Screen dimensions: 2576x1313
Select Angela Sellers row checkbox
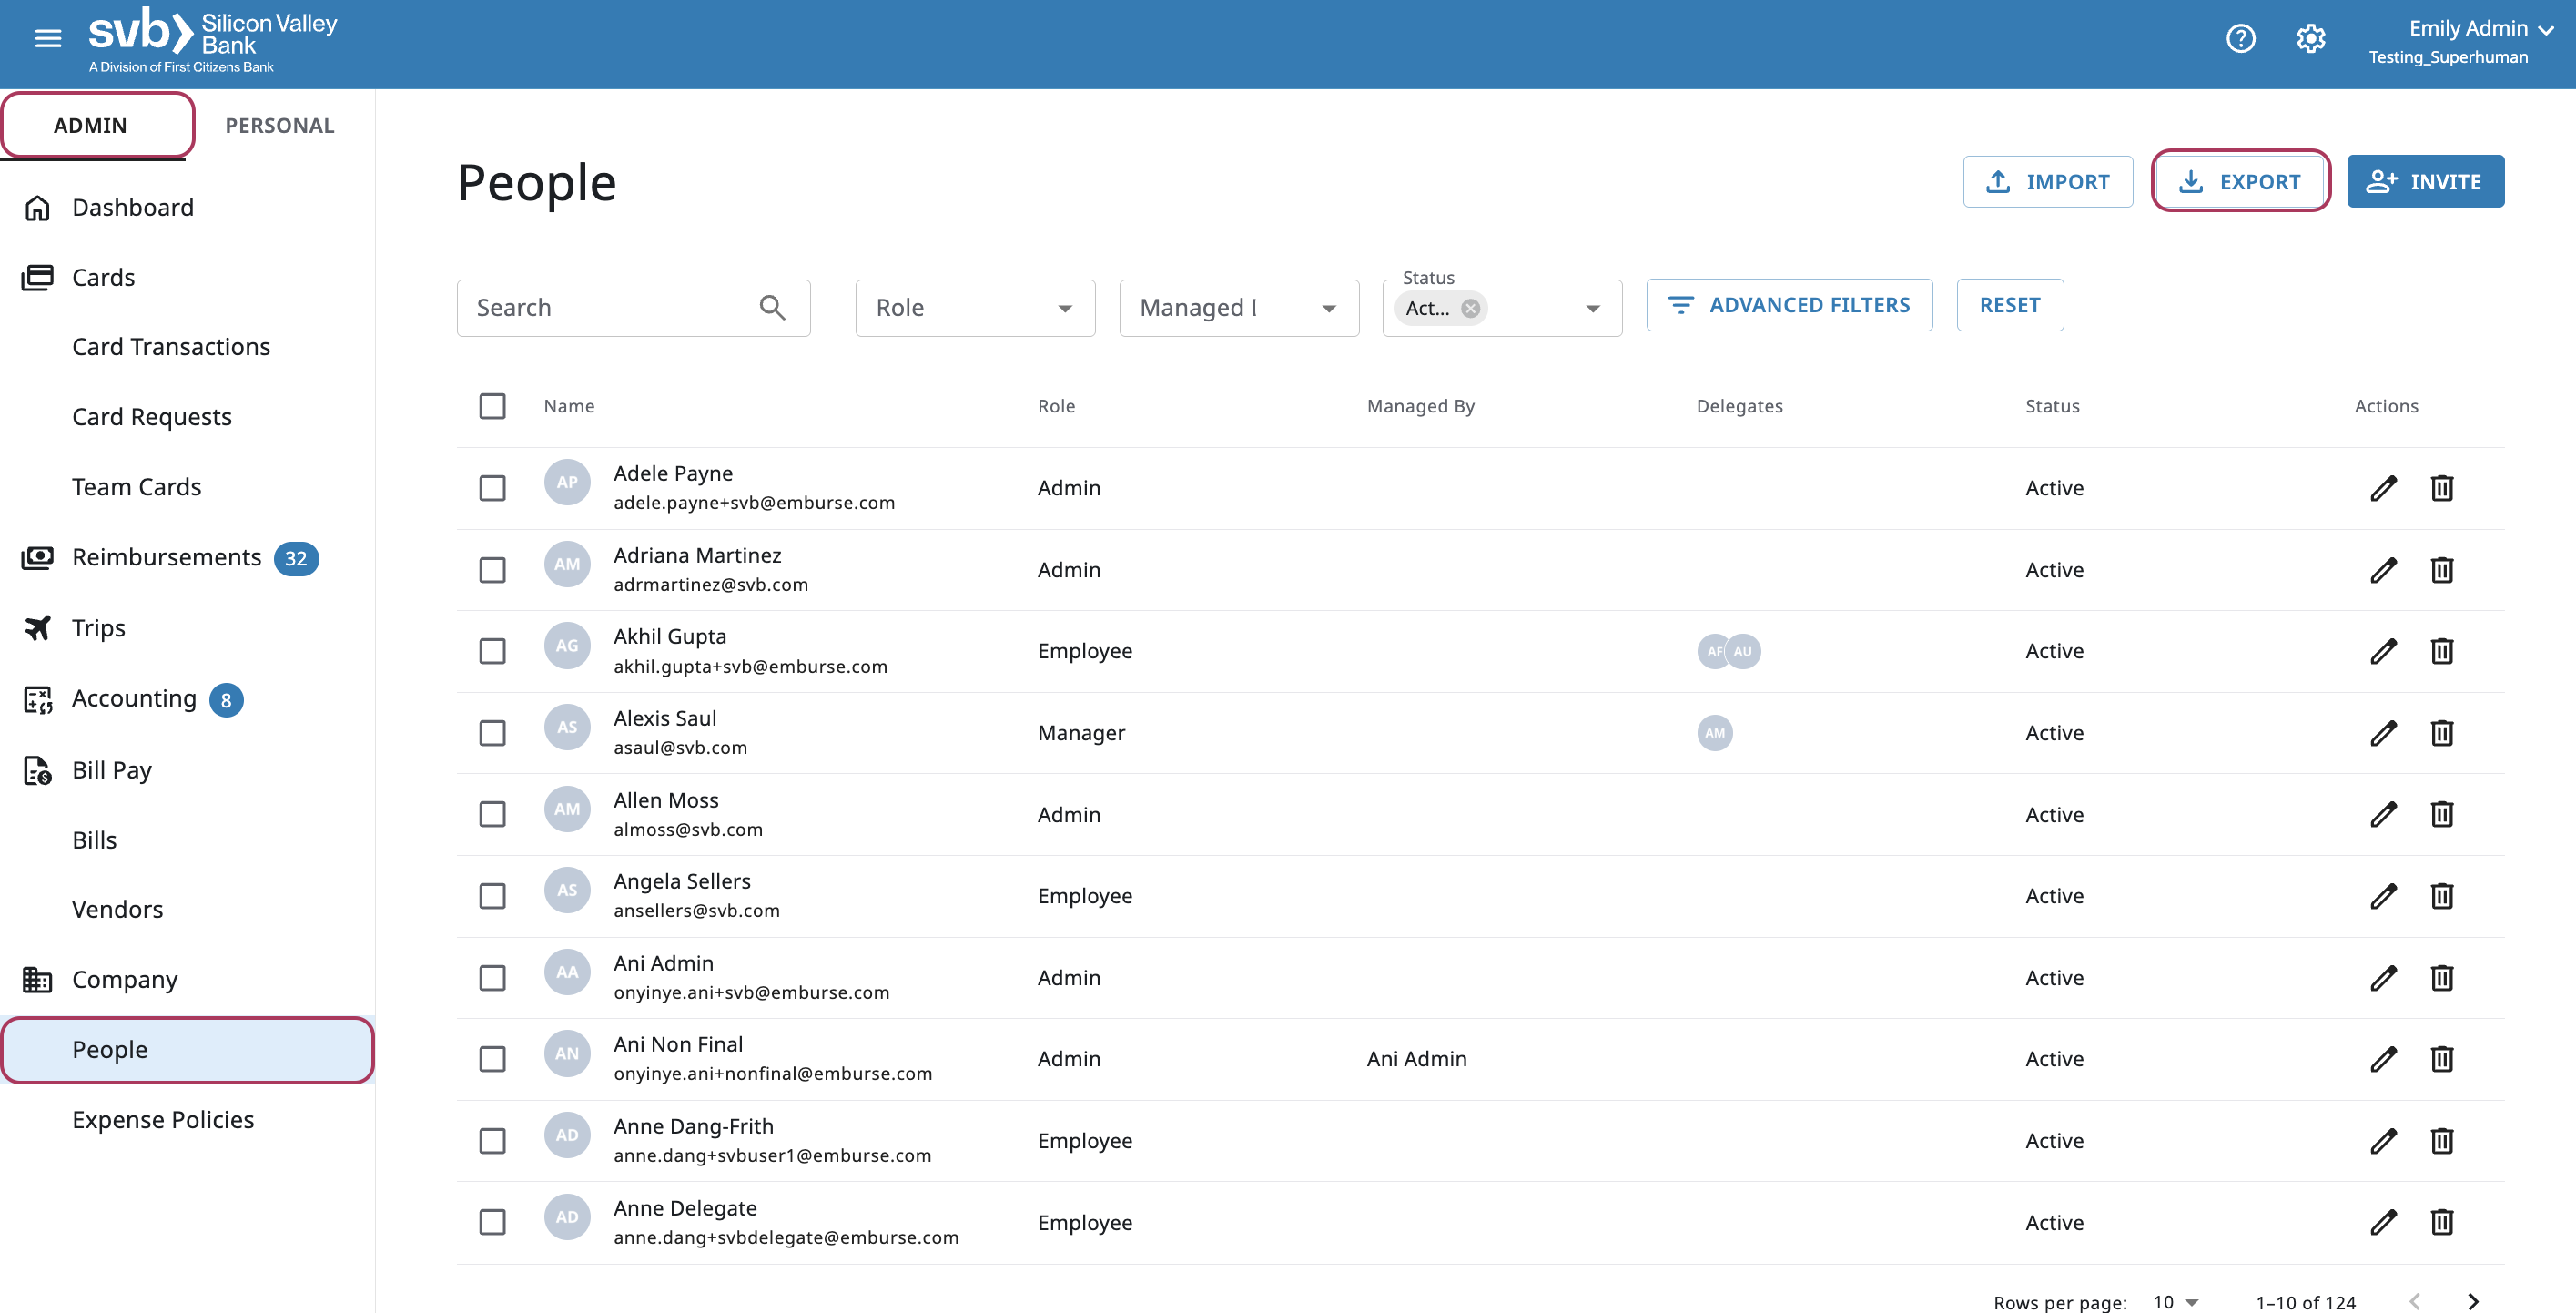(492, 896)
